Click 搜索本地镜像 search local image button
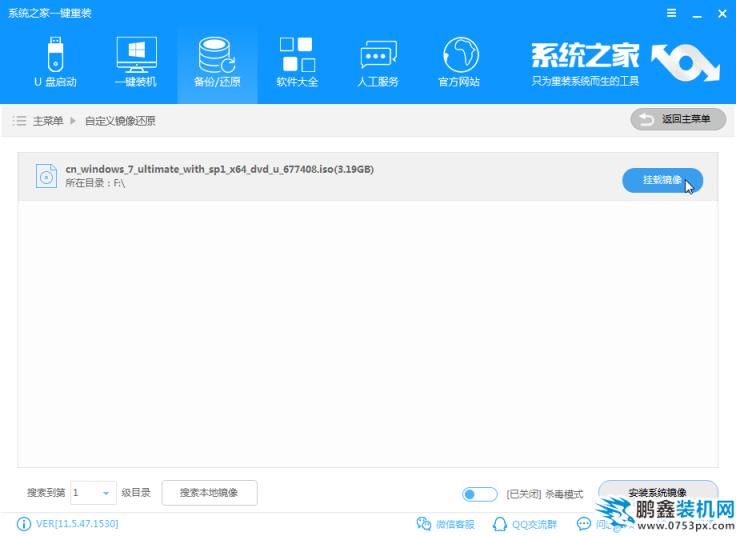The width and height of the screenshot is (736, 536). click(x=209, y=493)
